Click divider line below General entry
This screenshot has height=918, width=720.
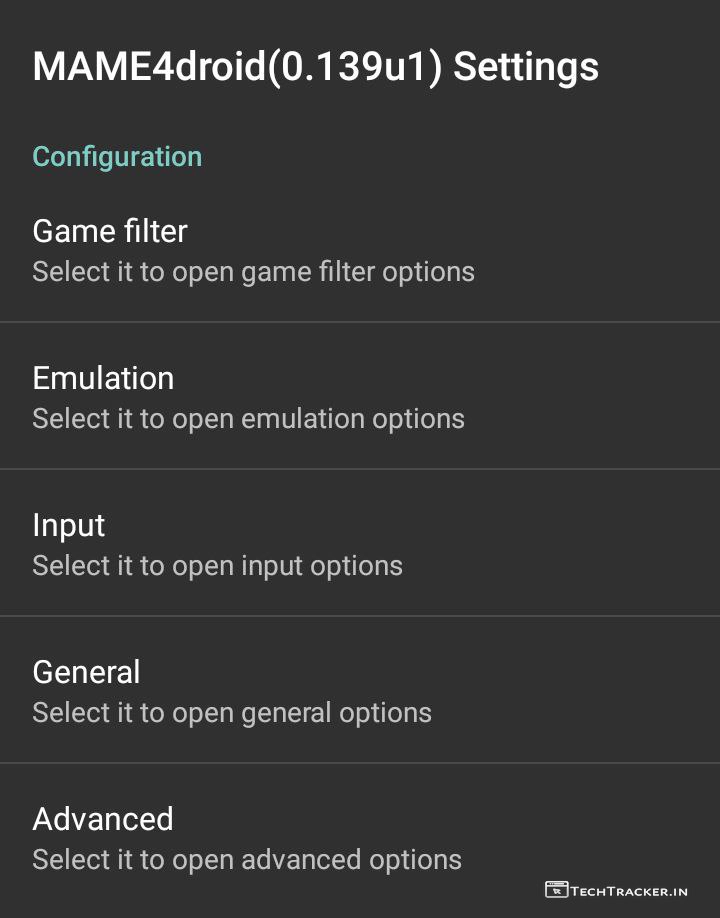pyautogui.click(x=360, y=763)
